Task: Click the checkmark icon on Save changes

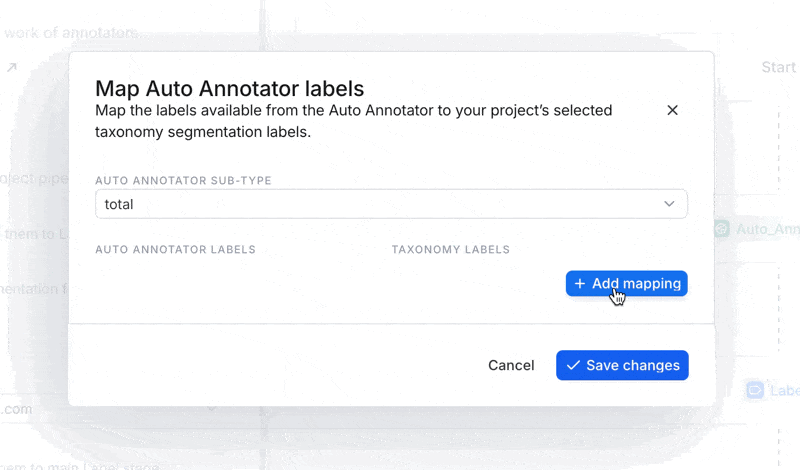Action: [x=573, y=365]
